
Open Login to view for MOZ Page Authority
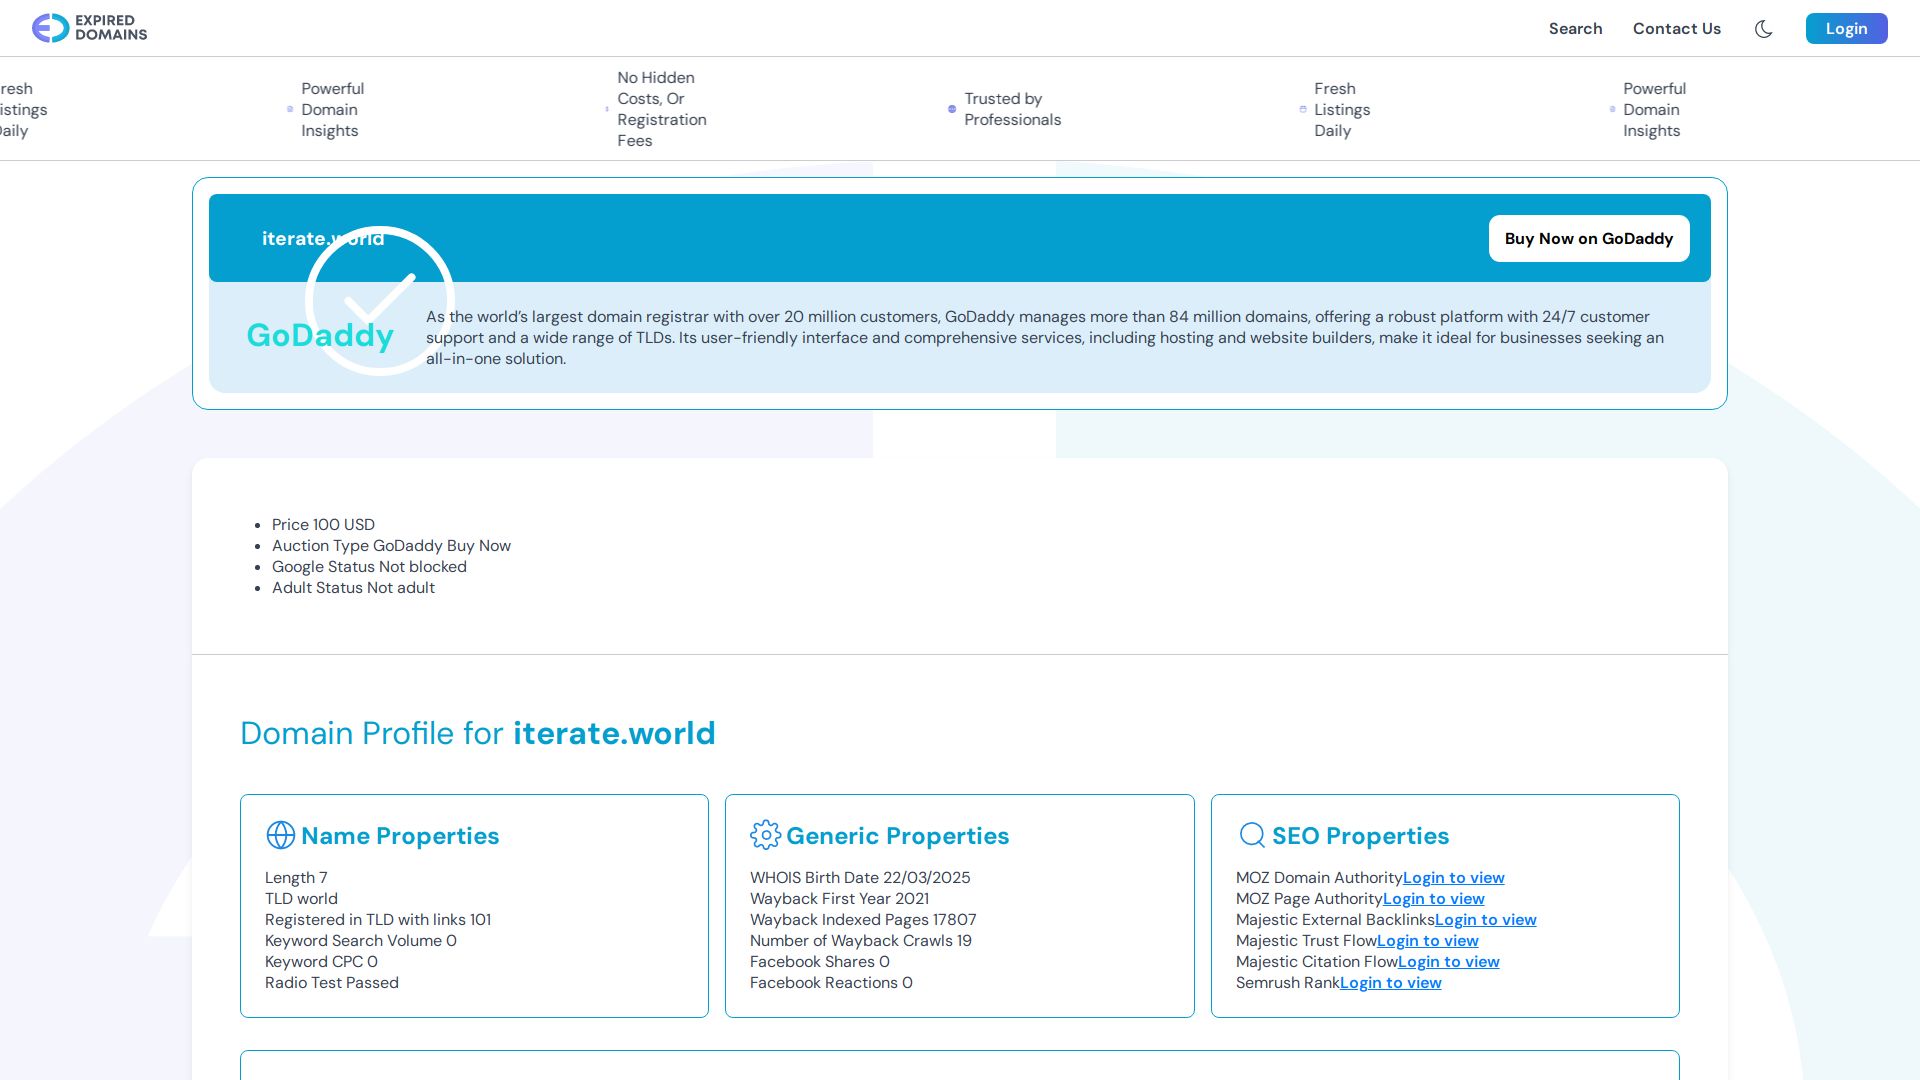click(1434, 898)
